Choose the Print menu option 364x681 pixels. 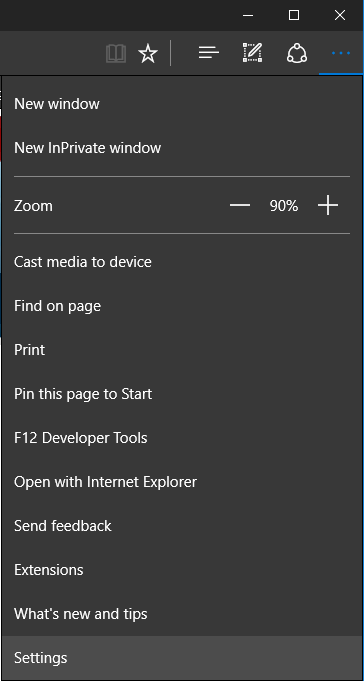182,350
